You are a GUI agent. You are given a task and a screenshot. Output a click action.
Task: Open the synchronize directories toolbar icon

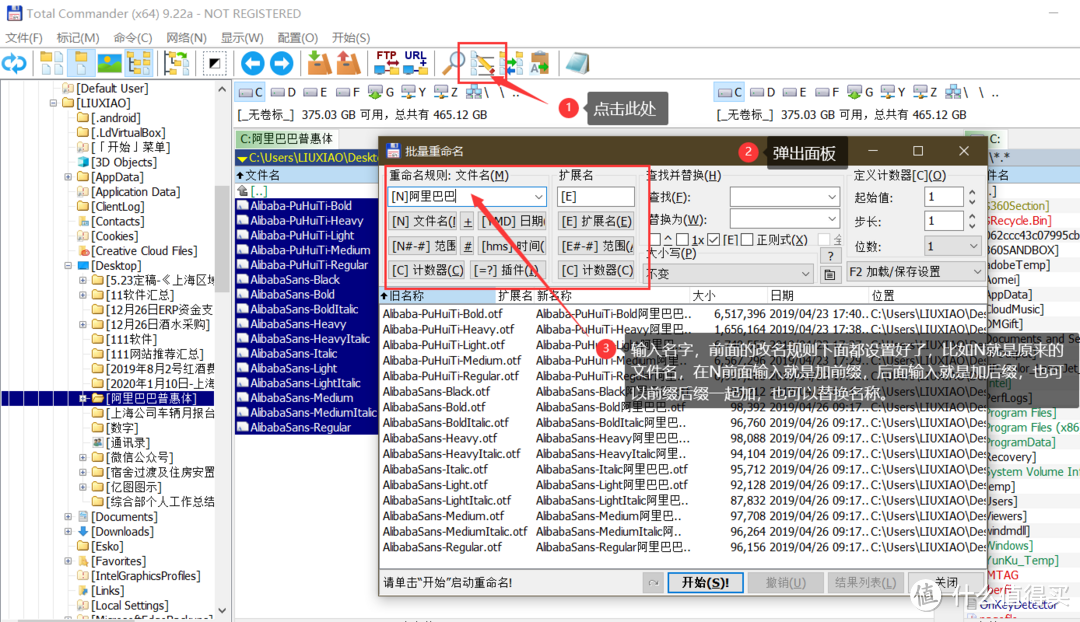click(512, 63)
